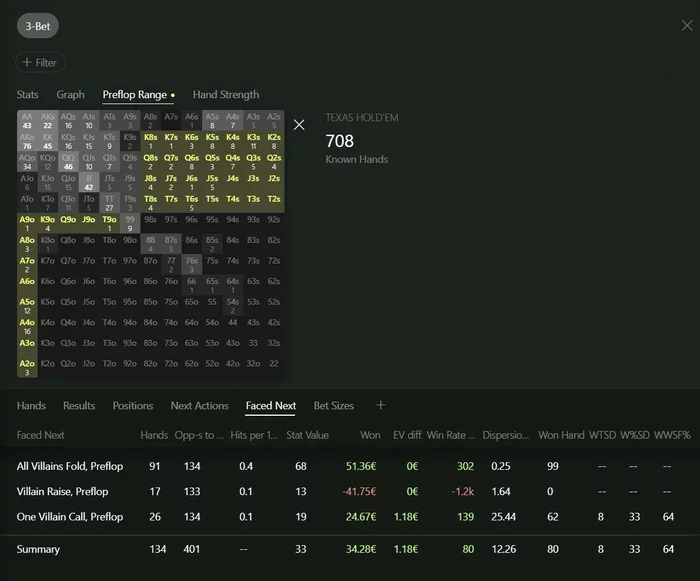Sort by WTSD column header
Screen dimensions: 700x581
point(602,435)
